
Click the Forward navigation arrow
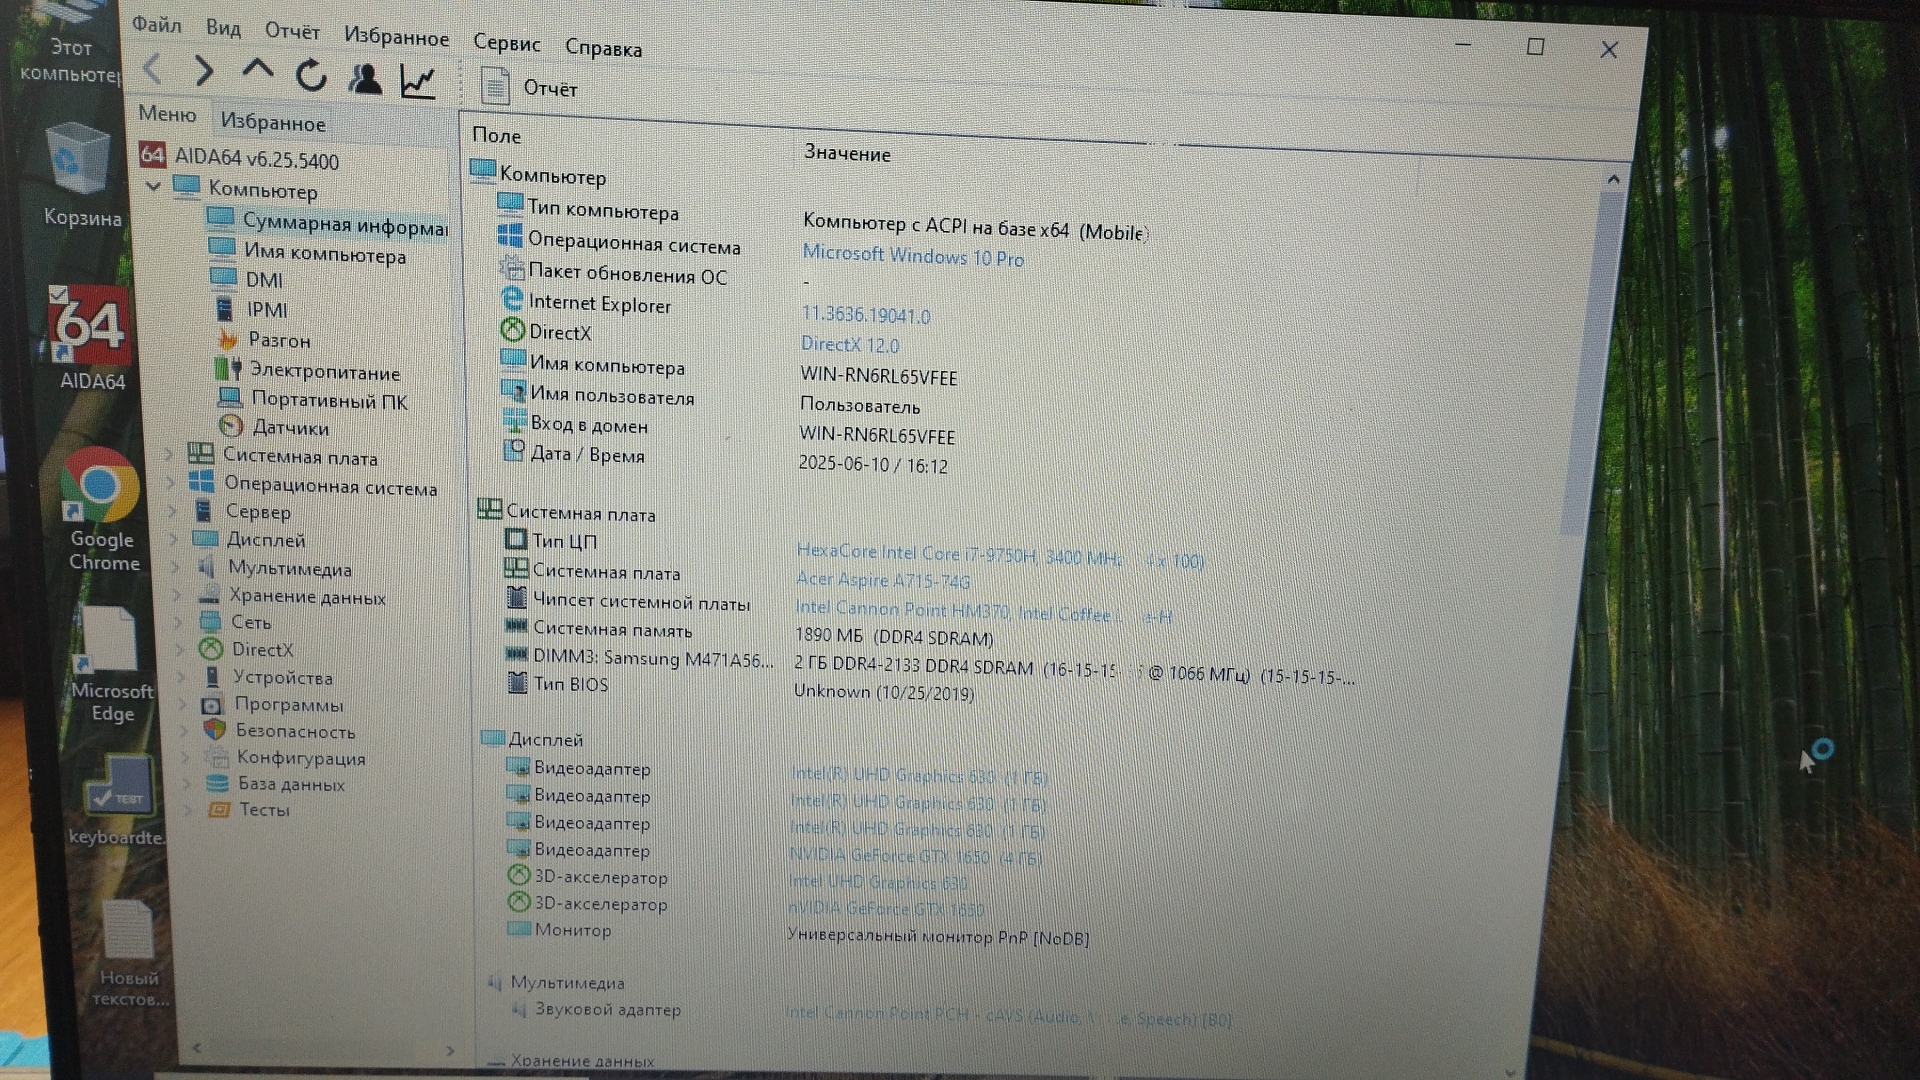204,71
